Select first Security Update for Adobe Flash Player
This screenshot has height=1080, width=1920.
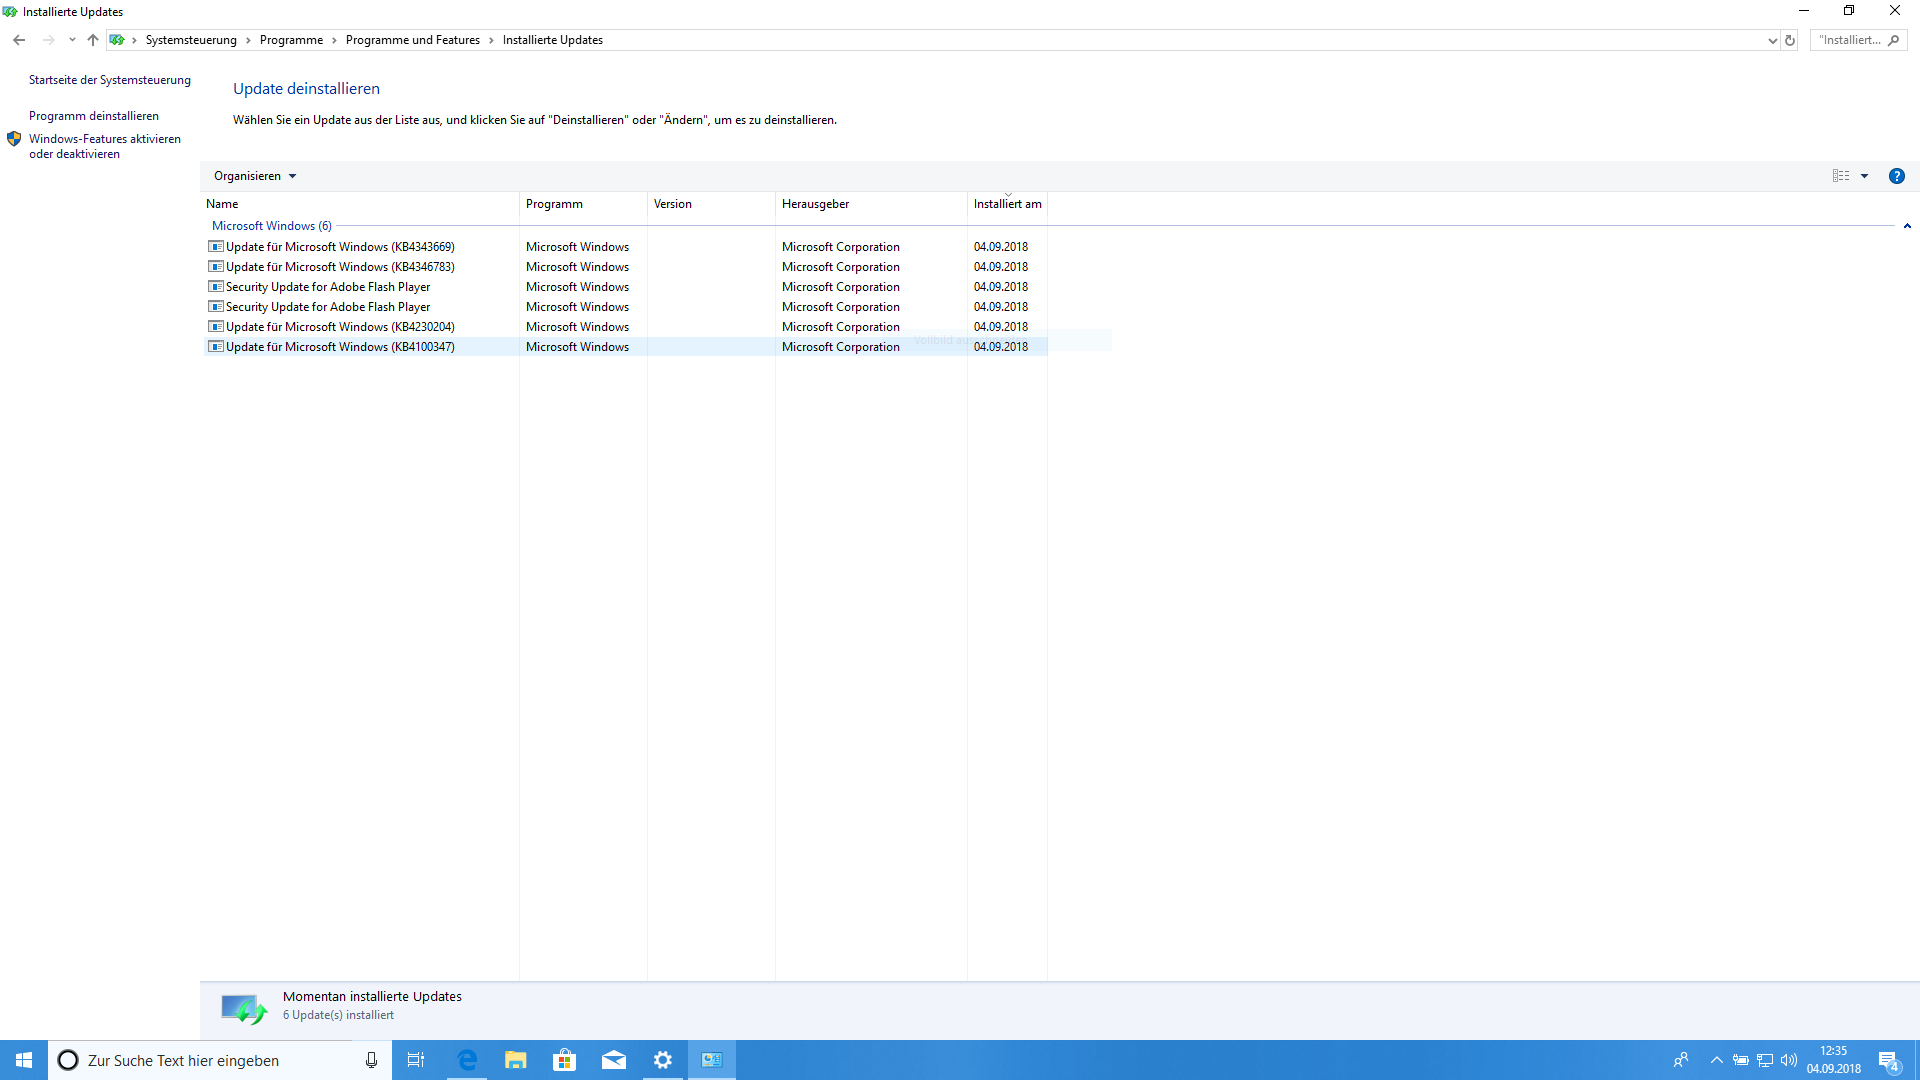click(624, 287)
